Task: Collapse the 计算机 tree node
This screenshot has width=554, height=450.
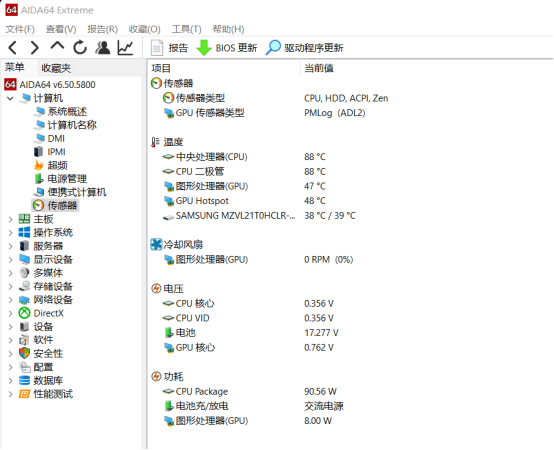Action: (x=11, y=99)
